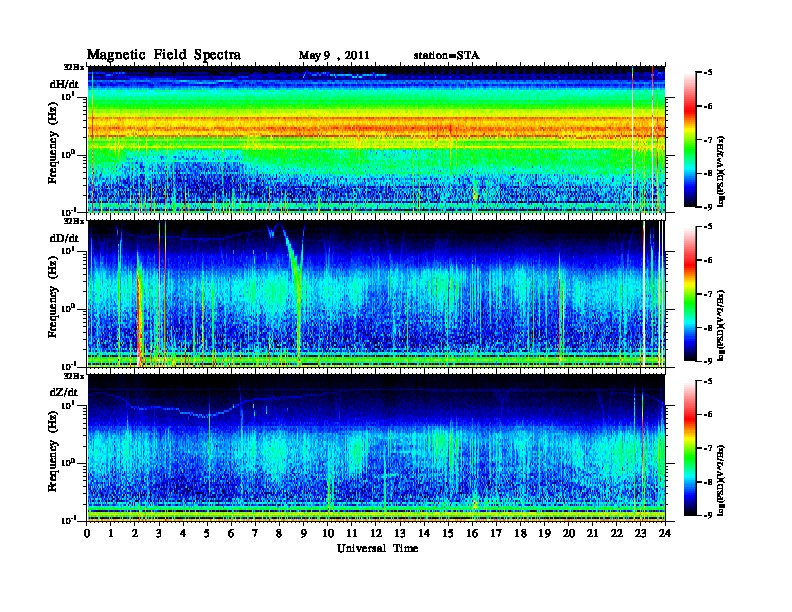Click the "-9" tick on dH/dt color bar
The image size is (792, 612).
(x=708, y=206)
